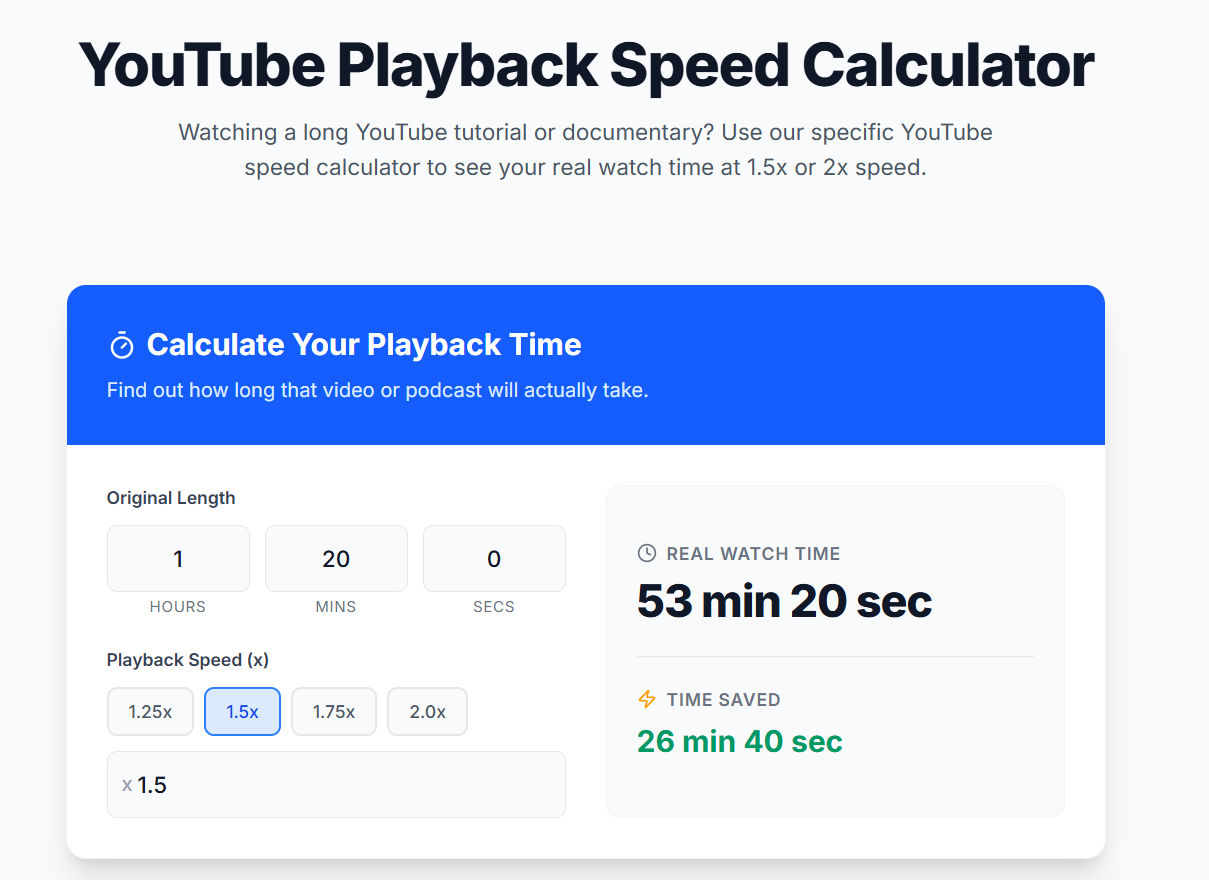Click the stopwatch icon beside Calculate Your Playback Time
Viewport: 1209px width, 880px height.
[x=121, y=344]
